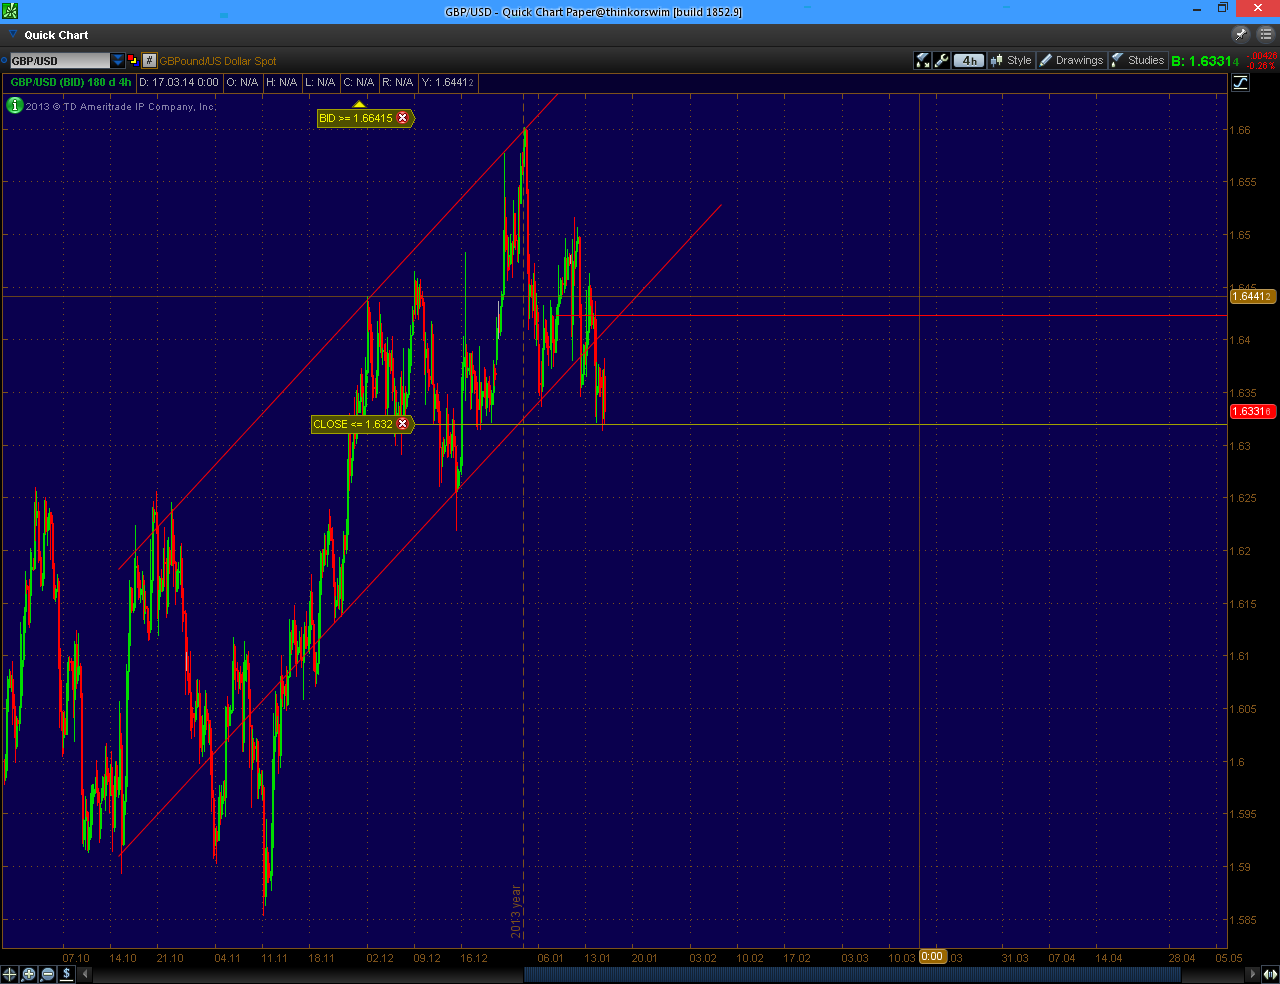1280x984 pixels.
Task: Open chart settings wrench icon
Action: [x=941, y=60]
